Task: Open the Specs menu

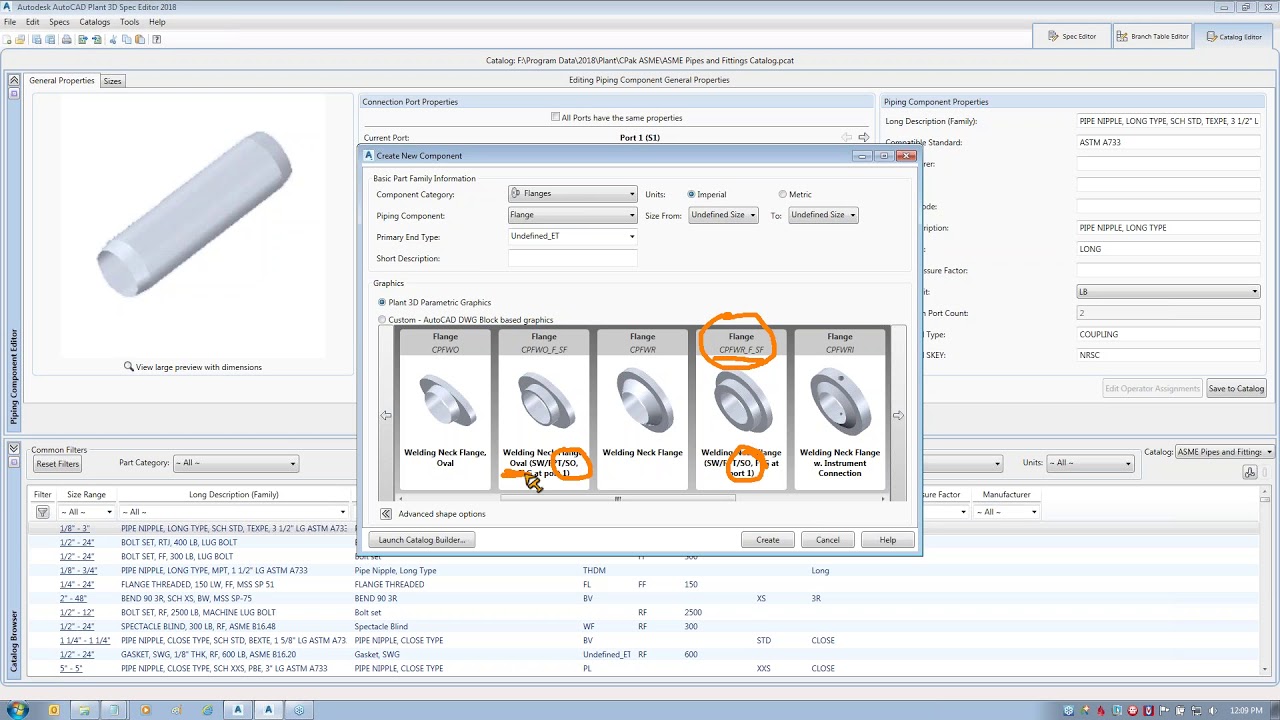Action: [x=59, y=22]
